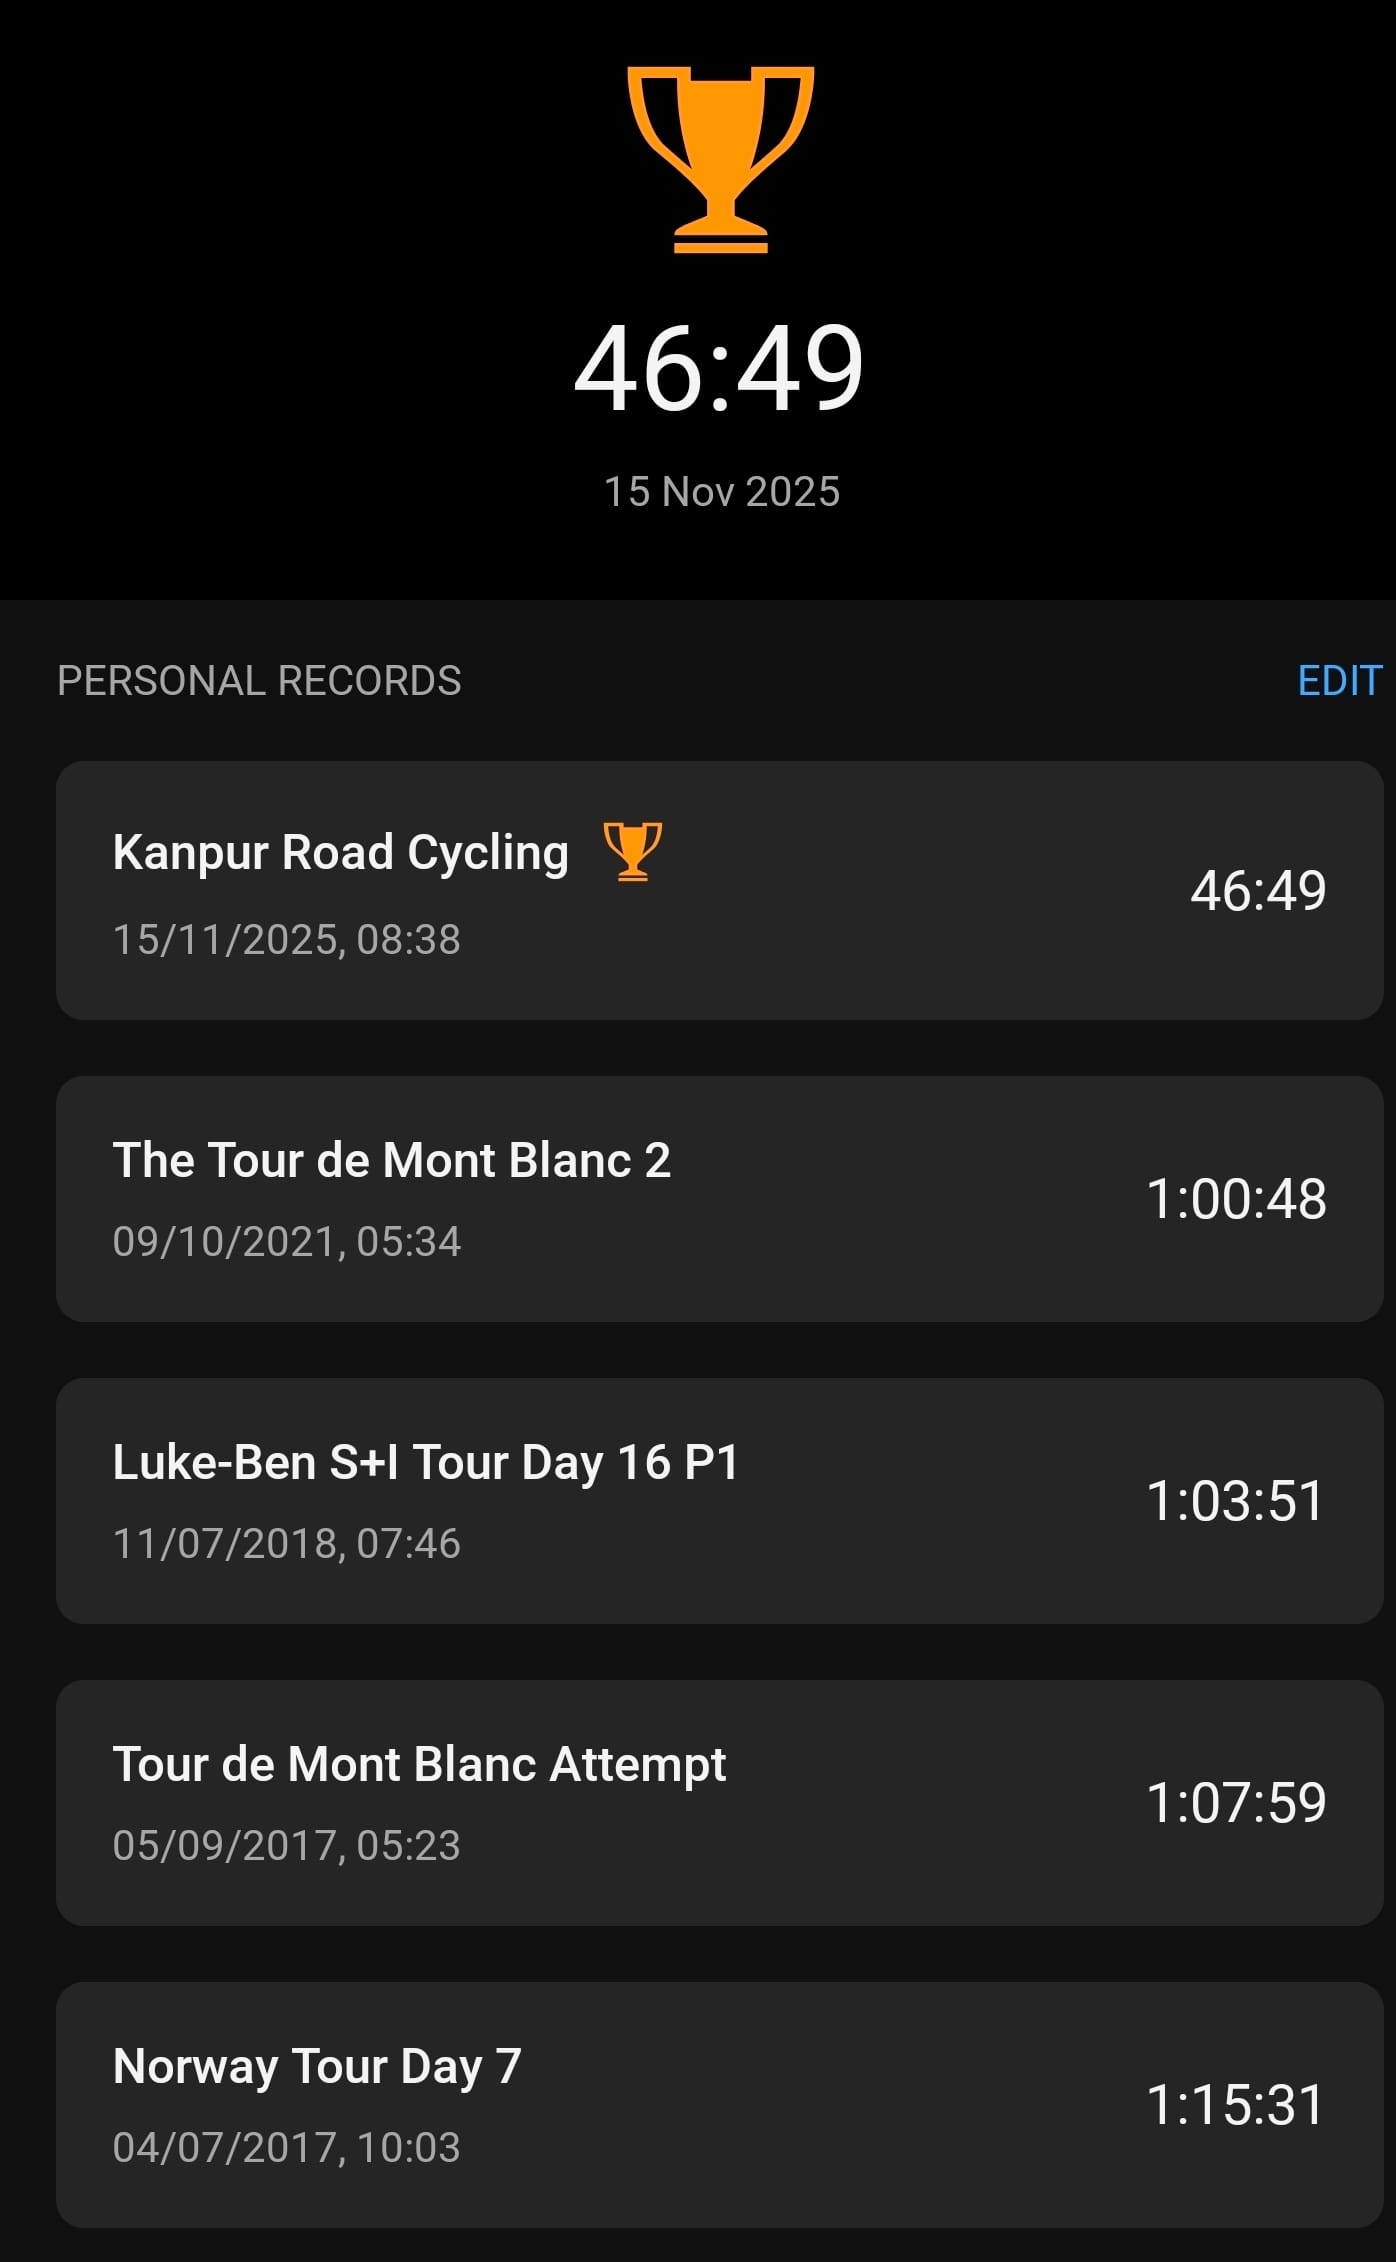1396x2262 pixels.
Task: Tap the 11/07/2018, 07:46 timestamp
Action: 286,1544
